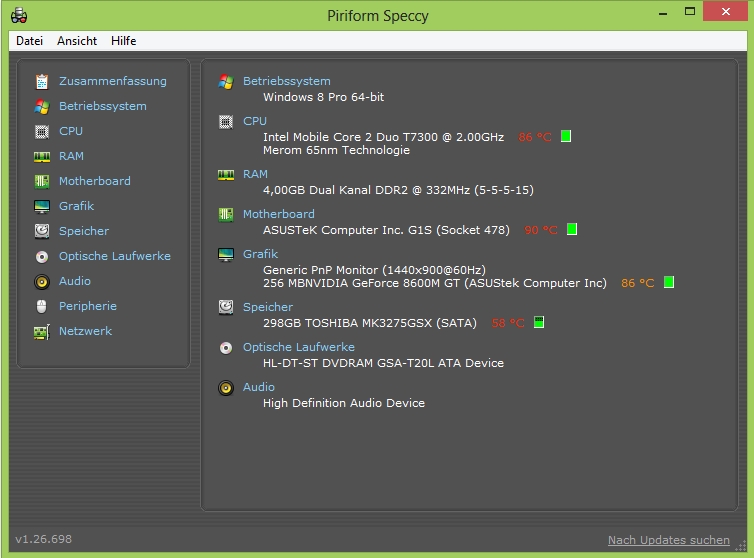This screenshot has height=558, width=754.
Task: Click Speicher heading in summary panel
Action: [x=267, y=307]
